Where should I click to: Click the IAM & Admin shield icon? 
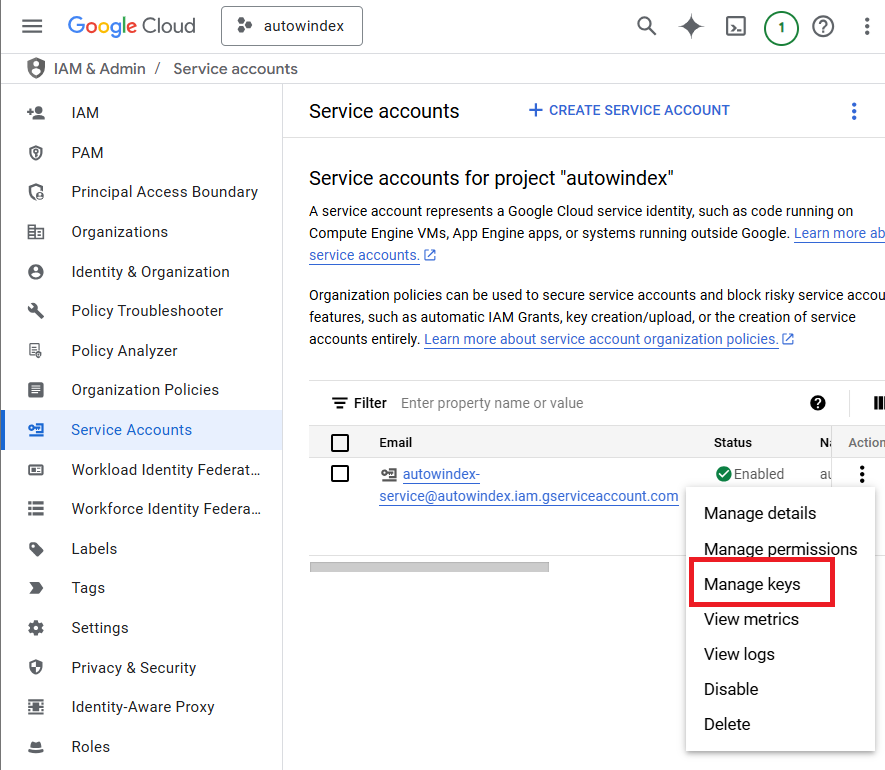pyautogui.click(x=36, y=68)
